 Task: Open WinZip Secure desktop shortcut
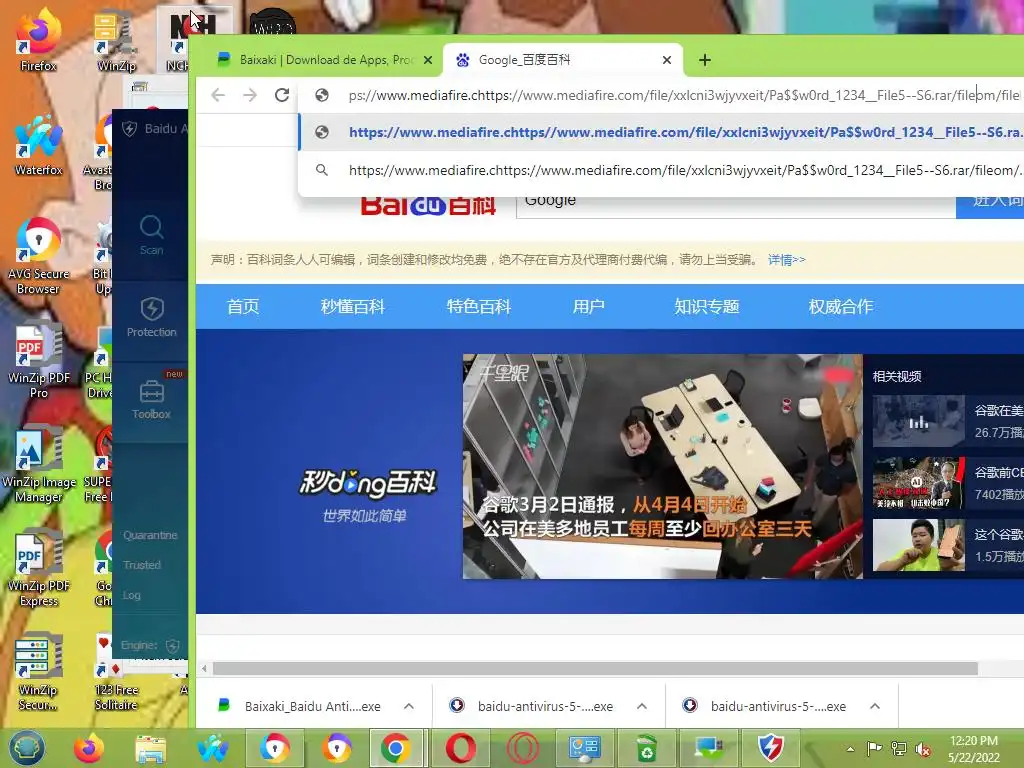38,673
